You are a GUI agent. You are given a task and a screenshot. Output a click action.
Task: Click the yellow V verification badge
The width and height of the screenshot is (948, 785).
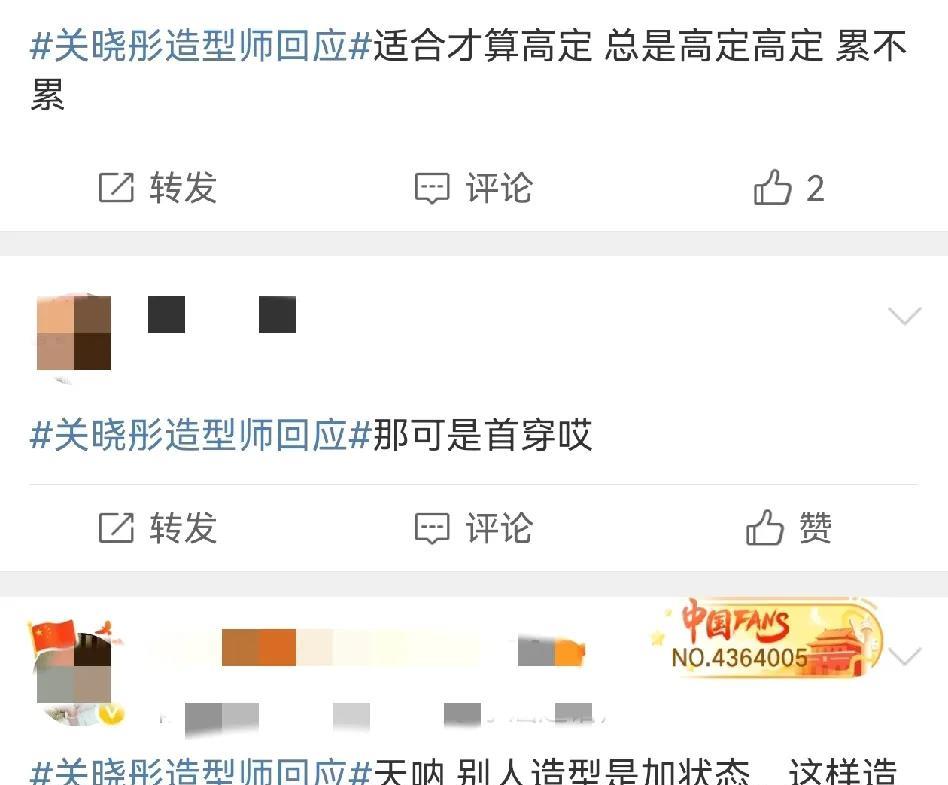click(111, 714)
